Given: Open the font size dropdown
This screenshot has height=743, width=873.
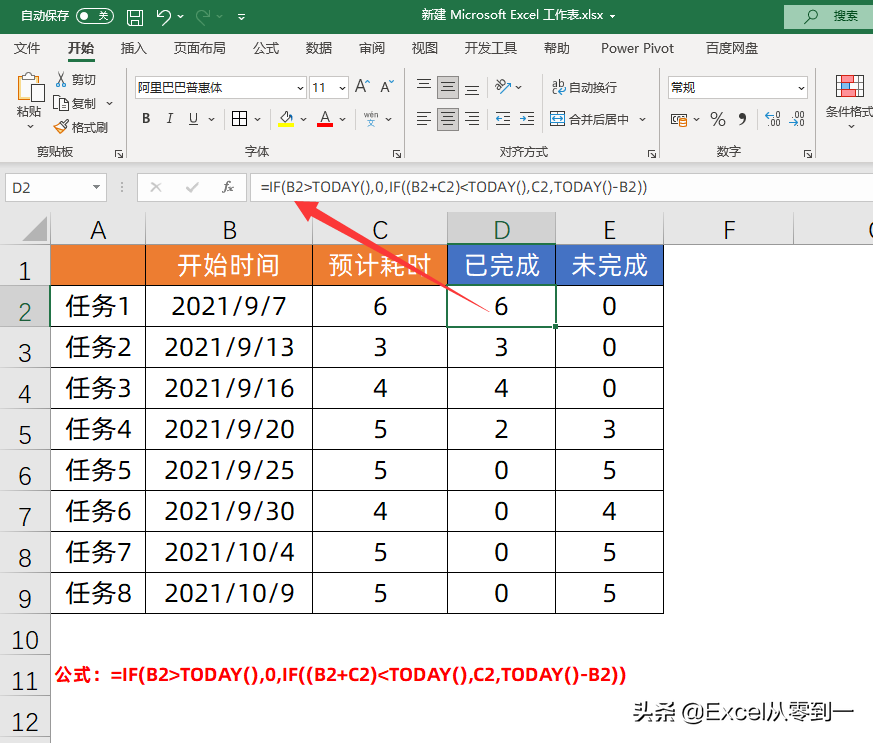Looking at the screenshot, I should 342,88.
